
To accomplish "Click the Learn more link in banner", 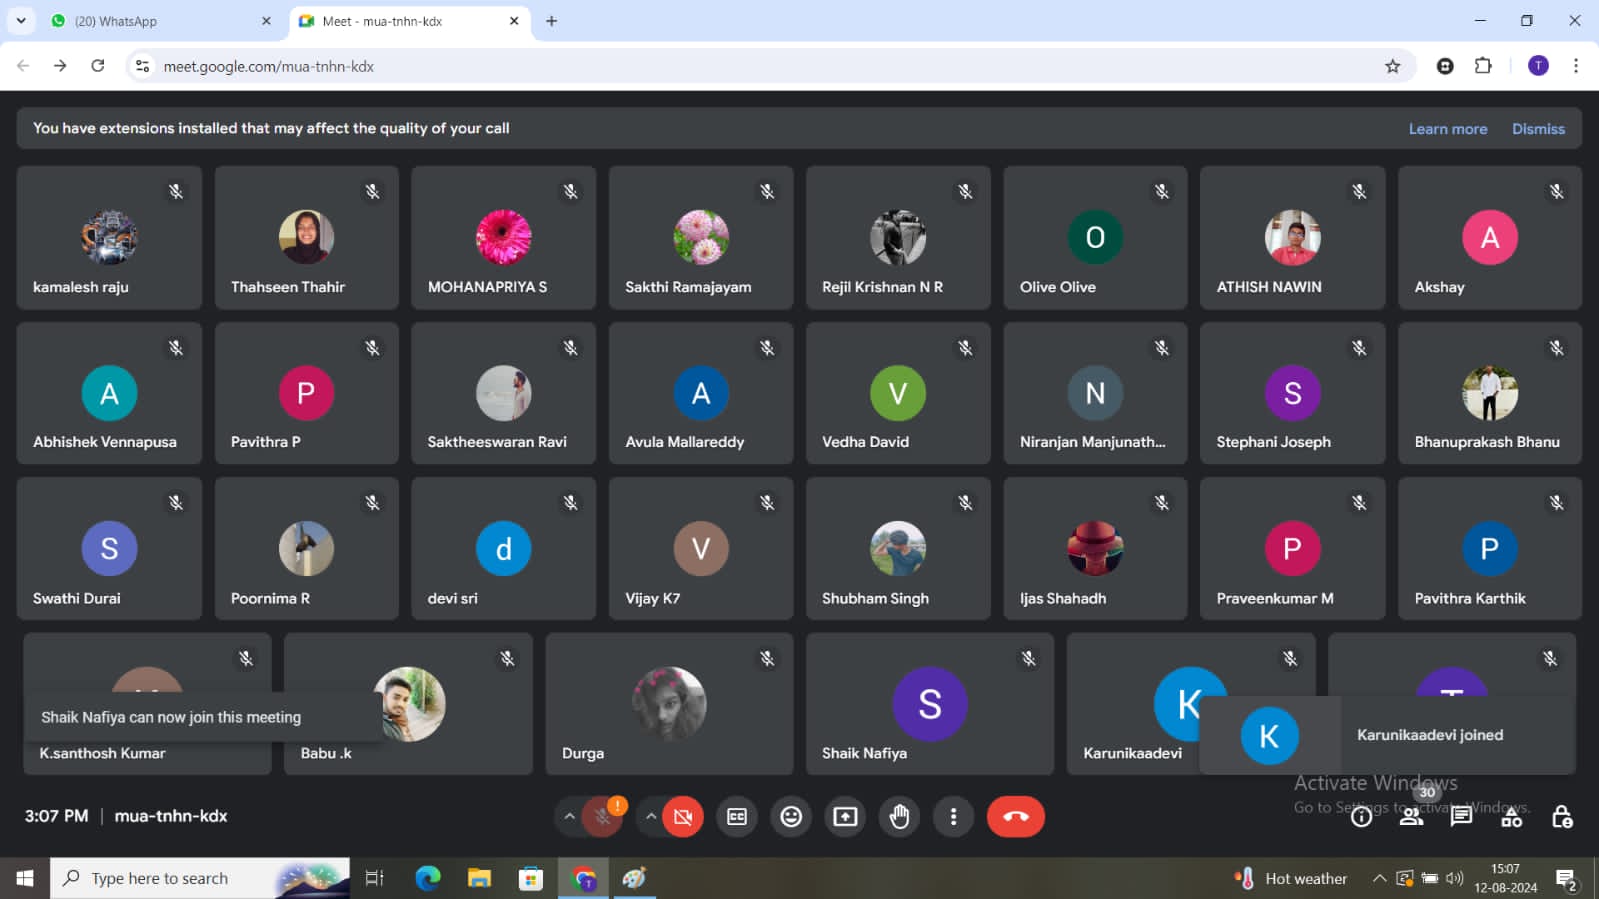I will pos(1447,129).
